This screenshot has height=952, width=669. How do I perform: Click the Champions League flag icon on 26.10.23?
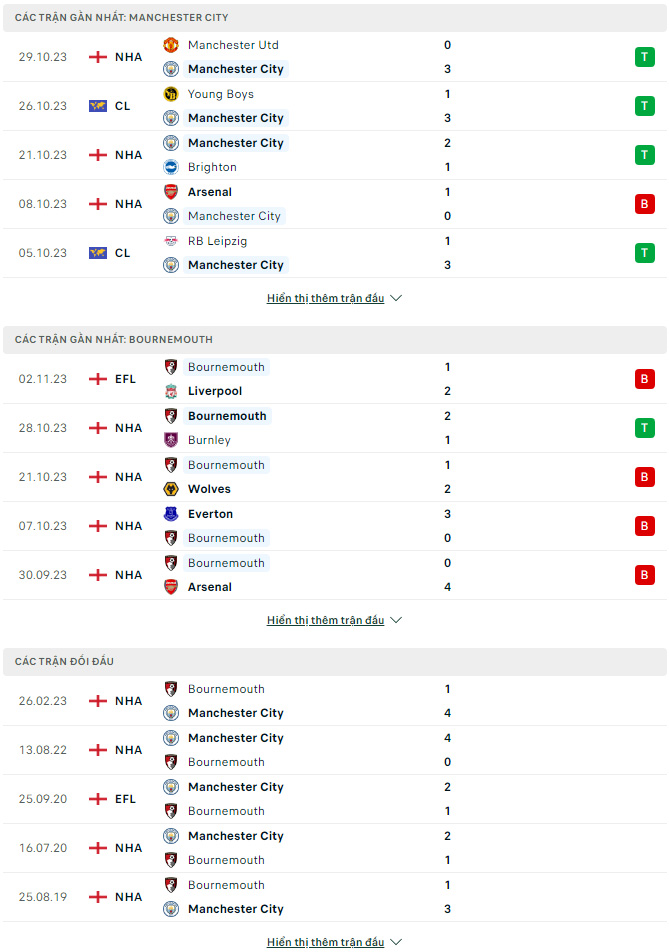coord(98,106)
